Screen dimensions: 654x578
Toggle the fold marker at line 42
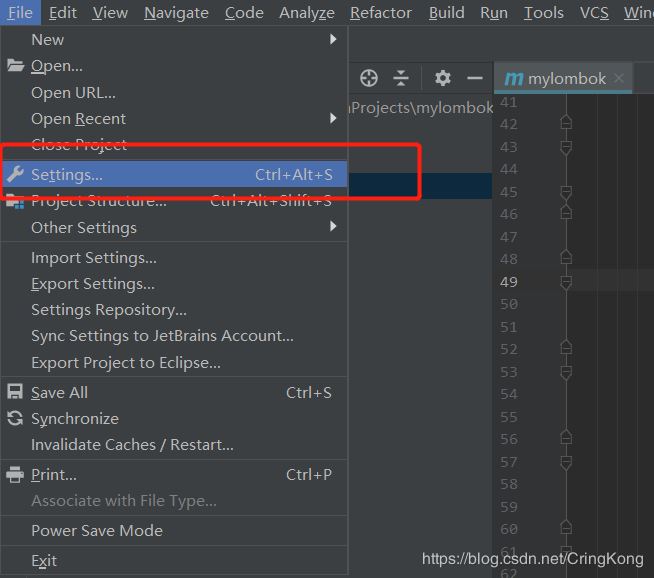click(x=566, y=122)
